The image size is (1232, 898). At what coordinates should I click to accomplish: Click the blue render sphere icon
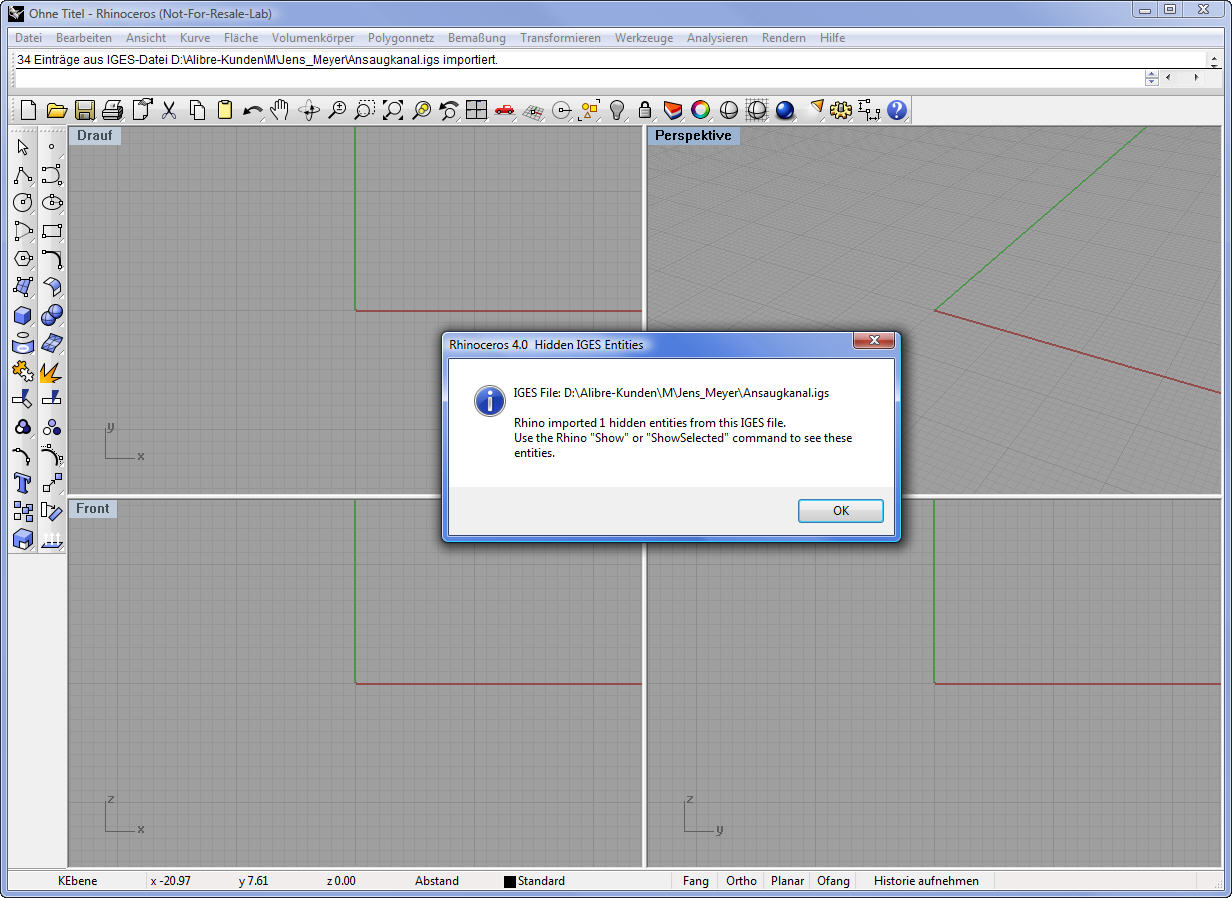785,110
